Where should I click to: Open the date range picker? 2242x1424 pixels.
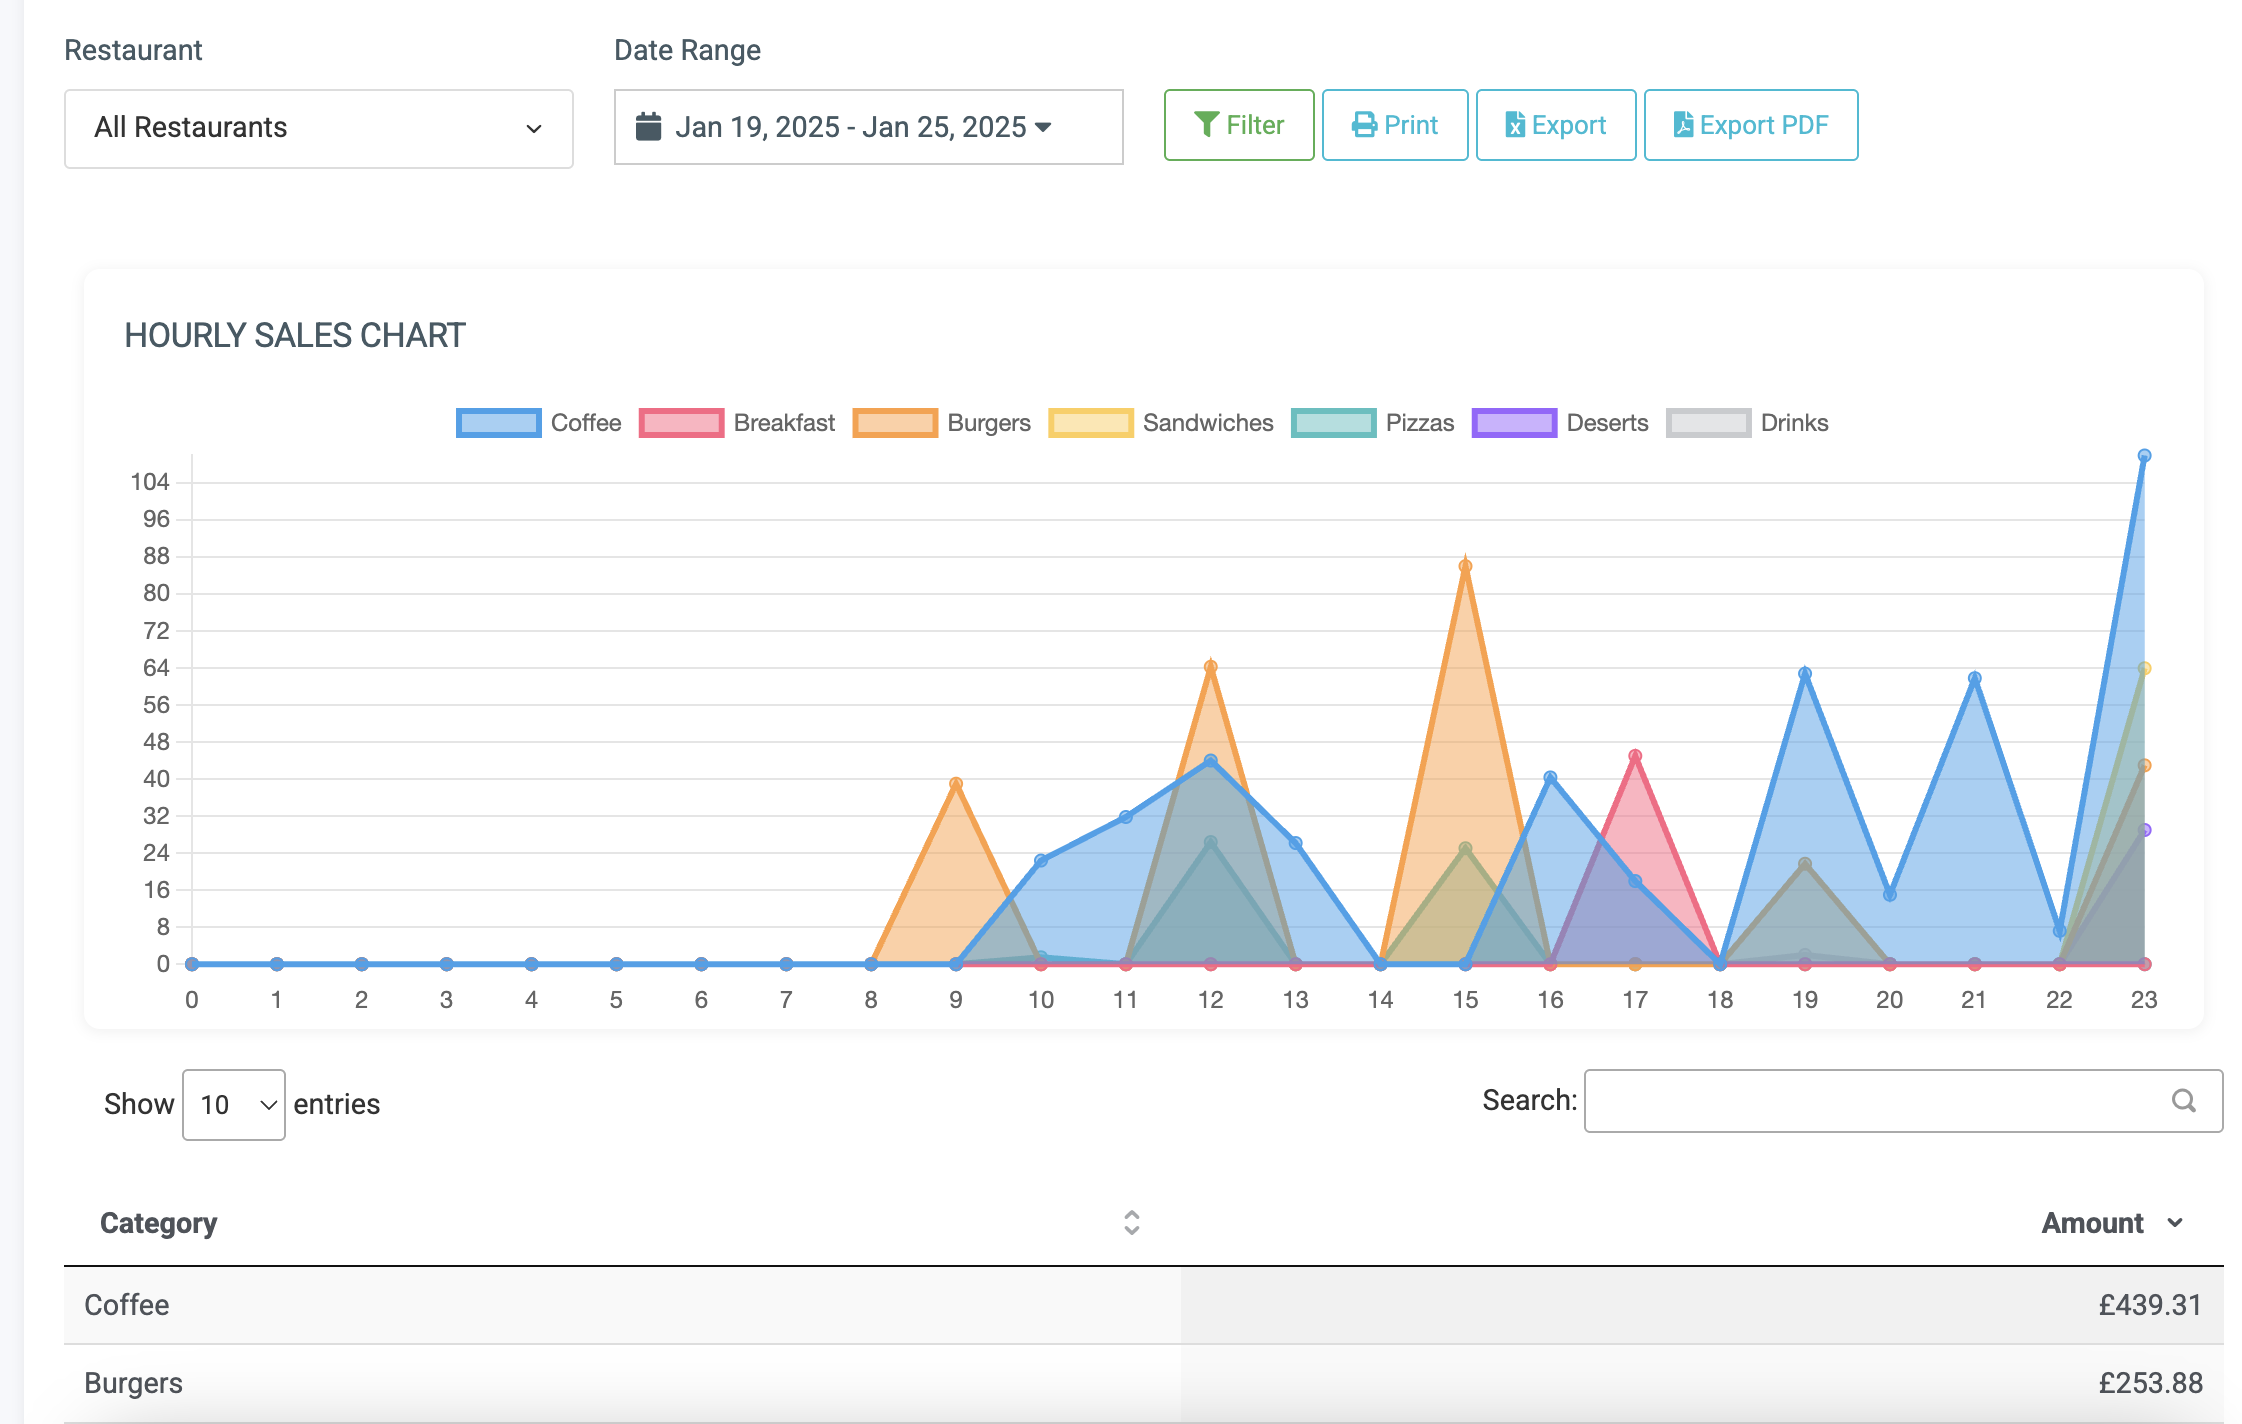point(868,127)
